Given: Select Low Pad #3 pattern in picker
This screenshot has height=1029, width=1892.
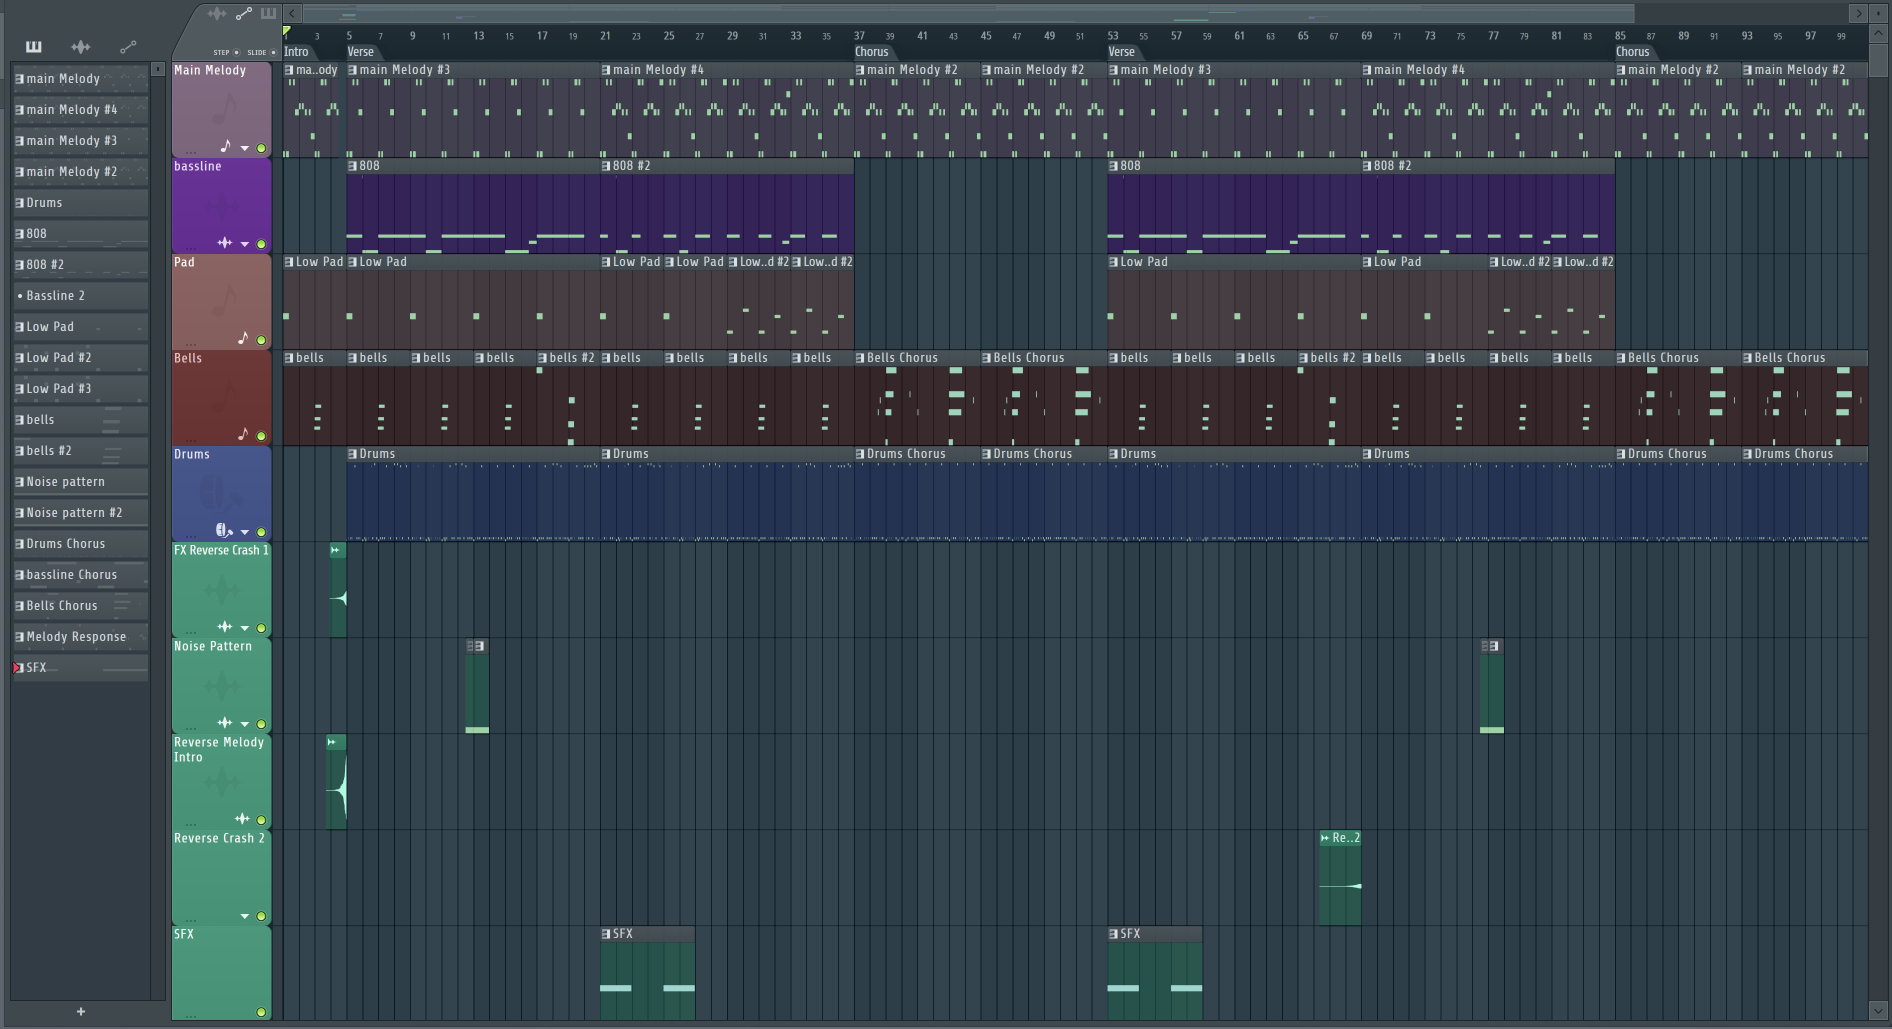Looking at the screenshot, I should coord(80,389).
